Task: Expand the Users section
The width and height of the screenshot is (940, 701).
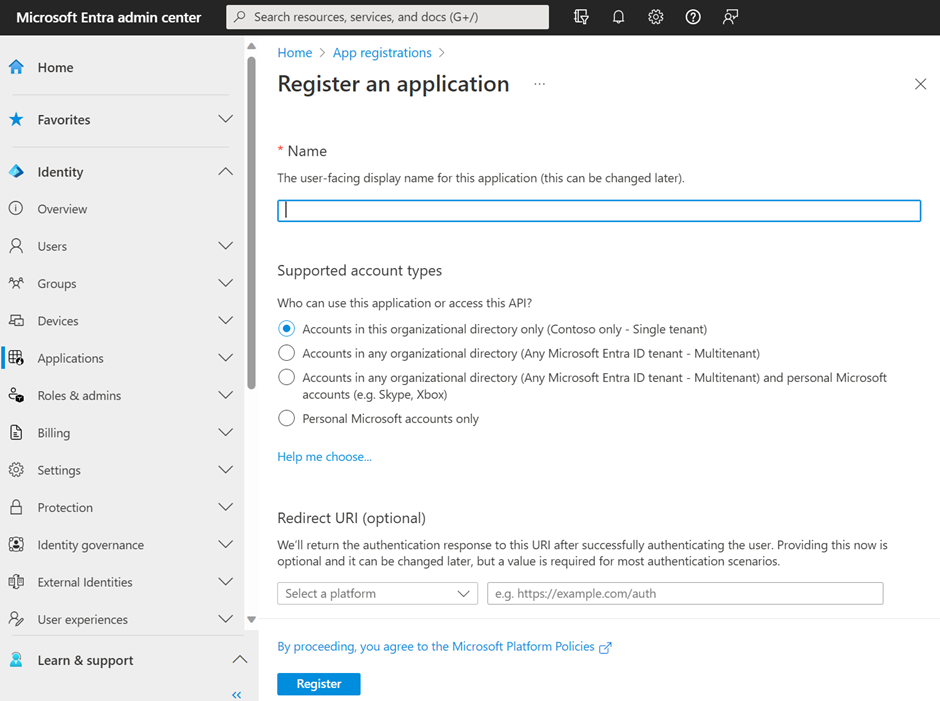Action: point(225,246)
